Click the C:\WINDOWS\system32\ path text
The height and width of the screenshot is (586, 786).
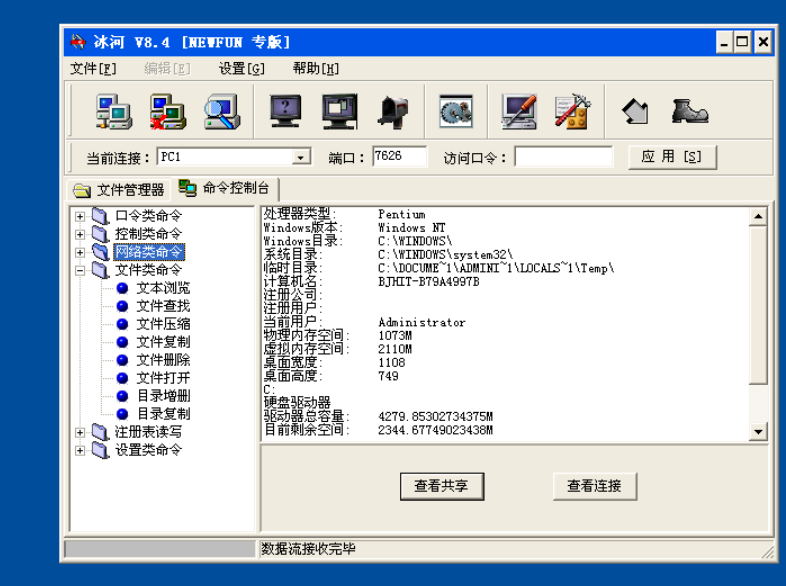tap(445, 255)
